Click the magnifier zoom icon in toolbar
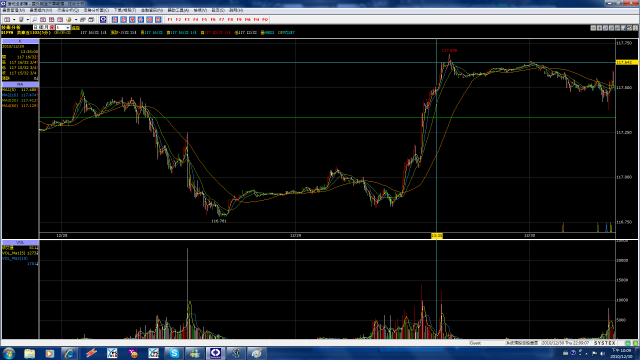640x360 pixels. click(x=34, y=19)
